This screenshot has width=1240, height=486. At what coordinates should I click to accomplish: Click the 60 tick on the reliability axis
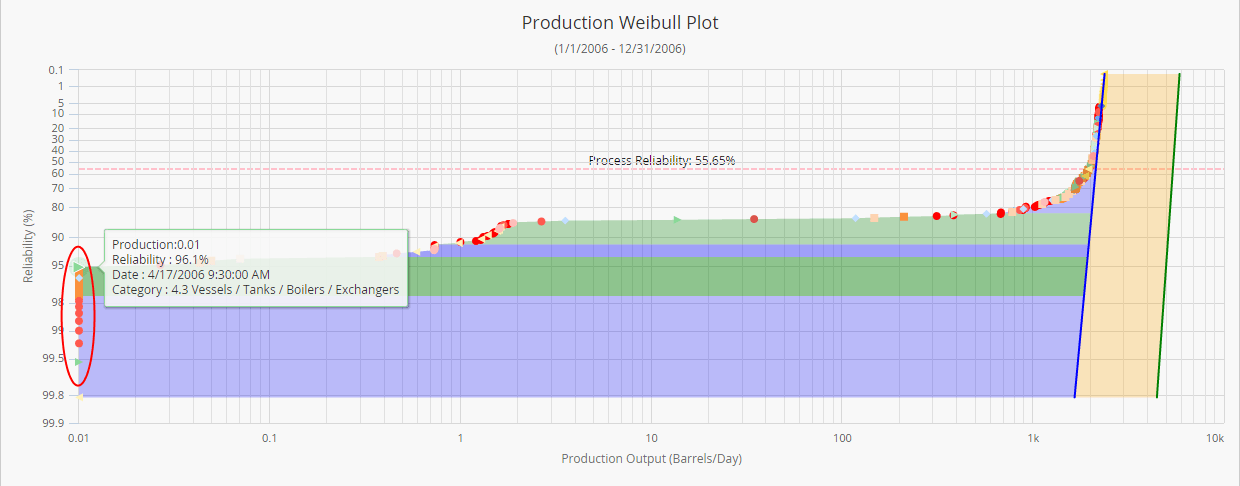coord(57,173)
